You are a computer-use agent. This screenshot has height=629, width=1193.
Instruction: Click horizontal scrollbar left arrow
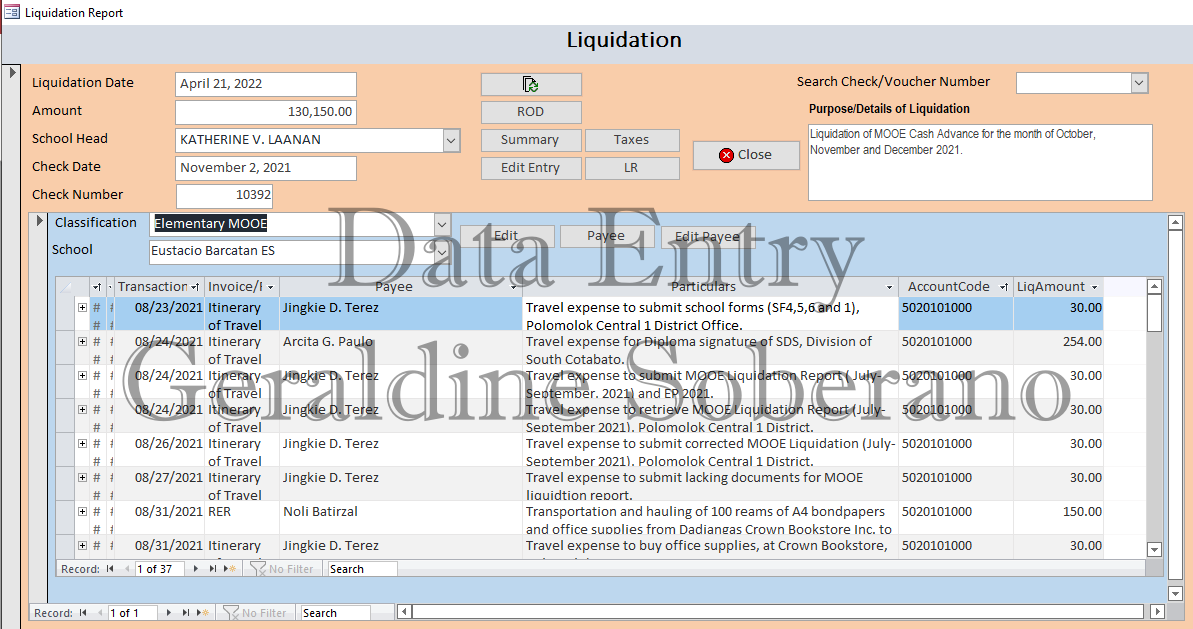click(x=405, y=612)
